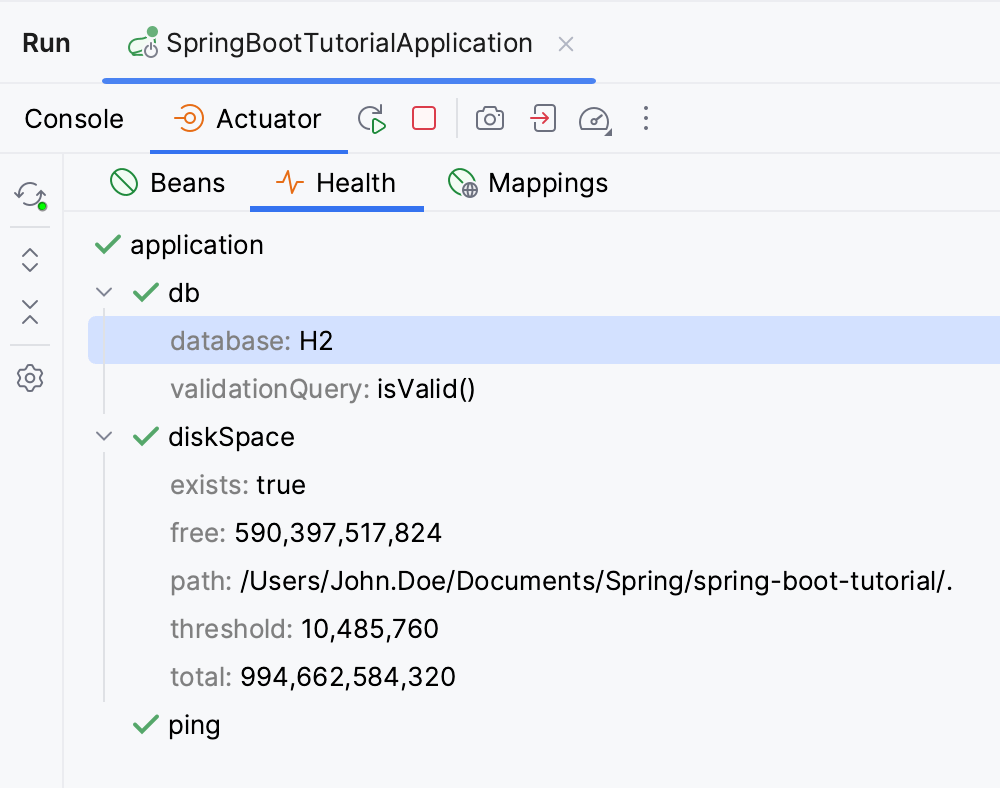Refresh the Health endpoint data
Screen dimensions: 1000x788
point(29,193)
